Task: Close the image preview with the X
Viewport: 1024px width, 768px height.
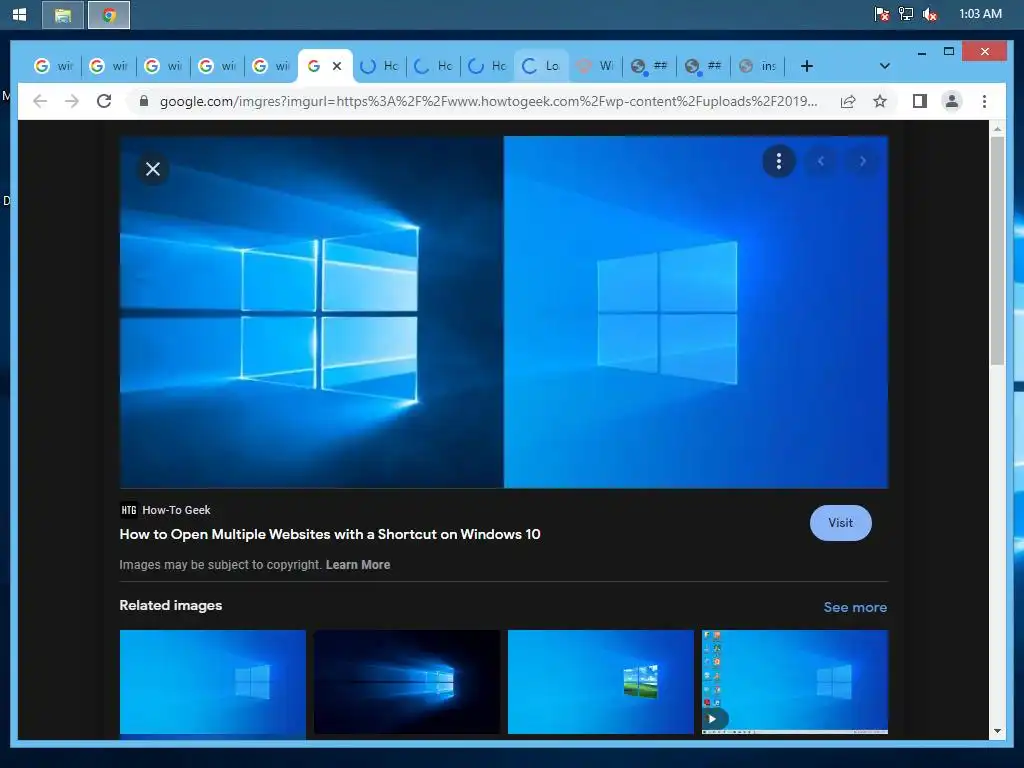Action: pyautogui.click(x=153, y=169)
